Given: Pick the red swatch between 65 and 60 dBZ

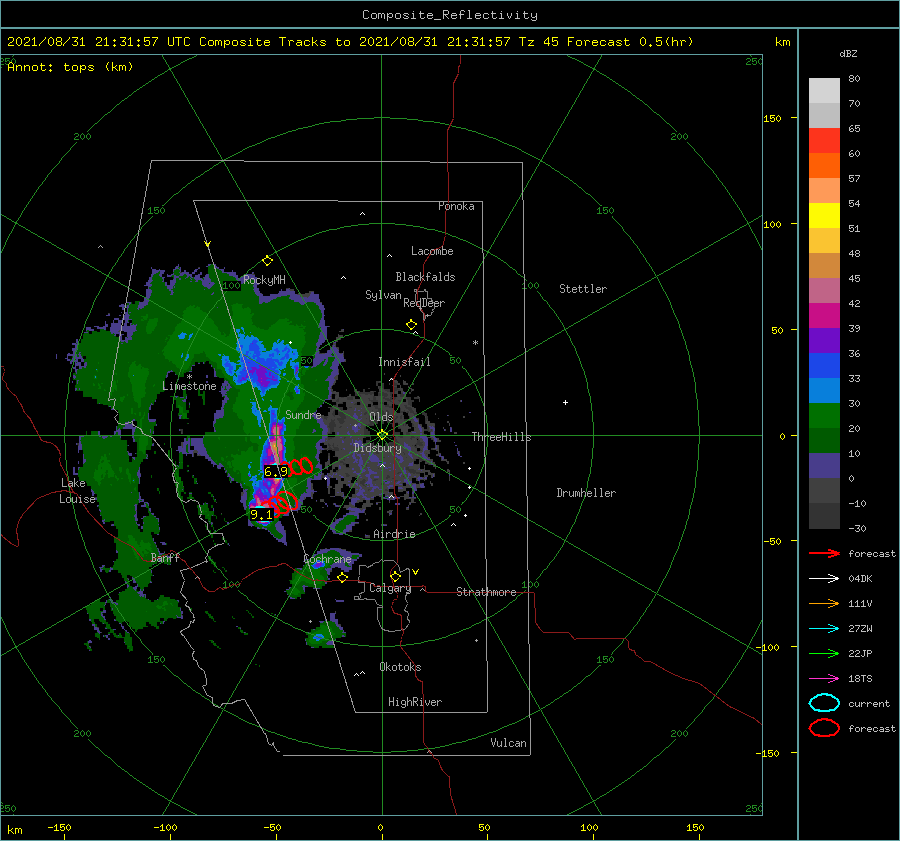Looking at the screenshot, I should 824,141.
